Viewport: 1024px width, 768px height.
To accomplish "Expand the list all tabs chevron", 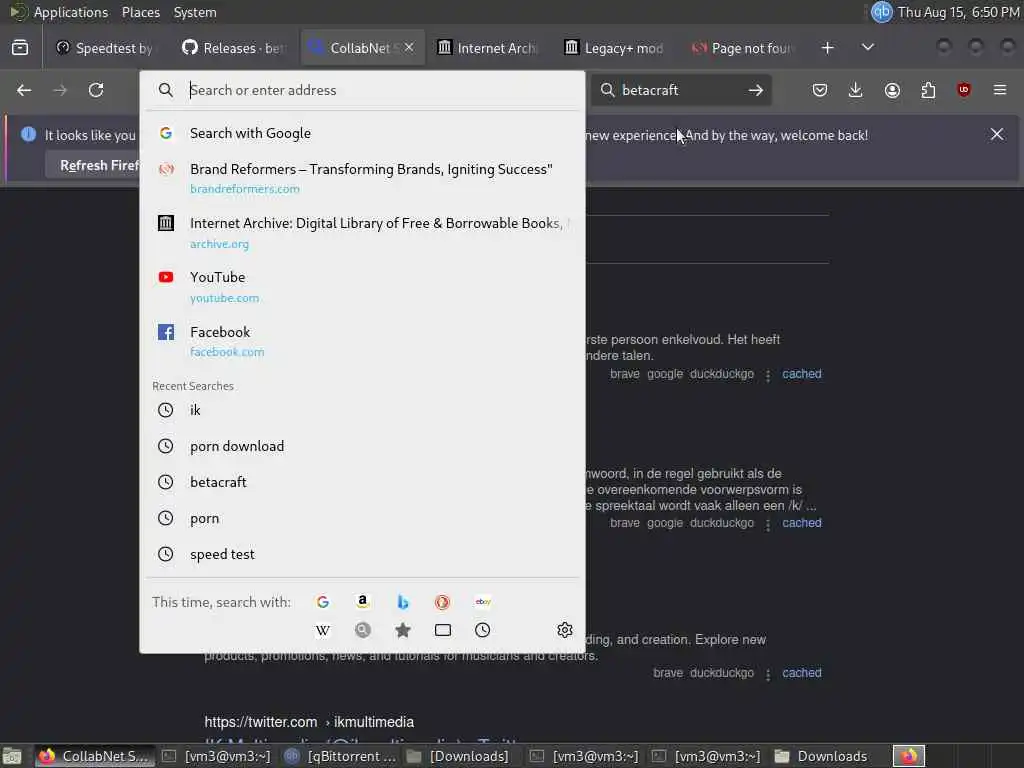I will [x=868, y=48].
